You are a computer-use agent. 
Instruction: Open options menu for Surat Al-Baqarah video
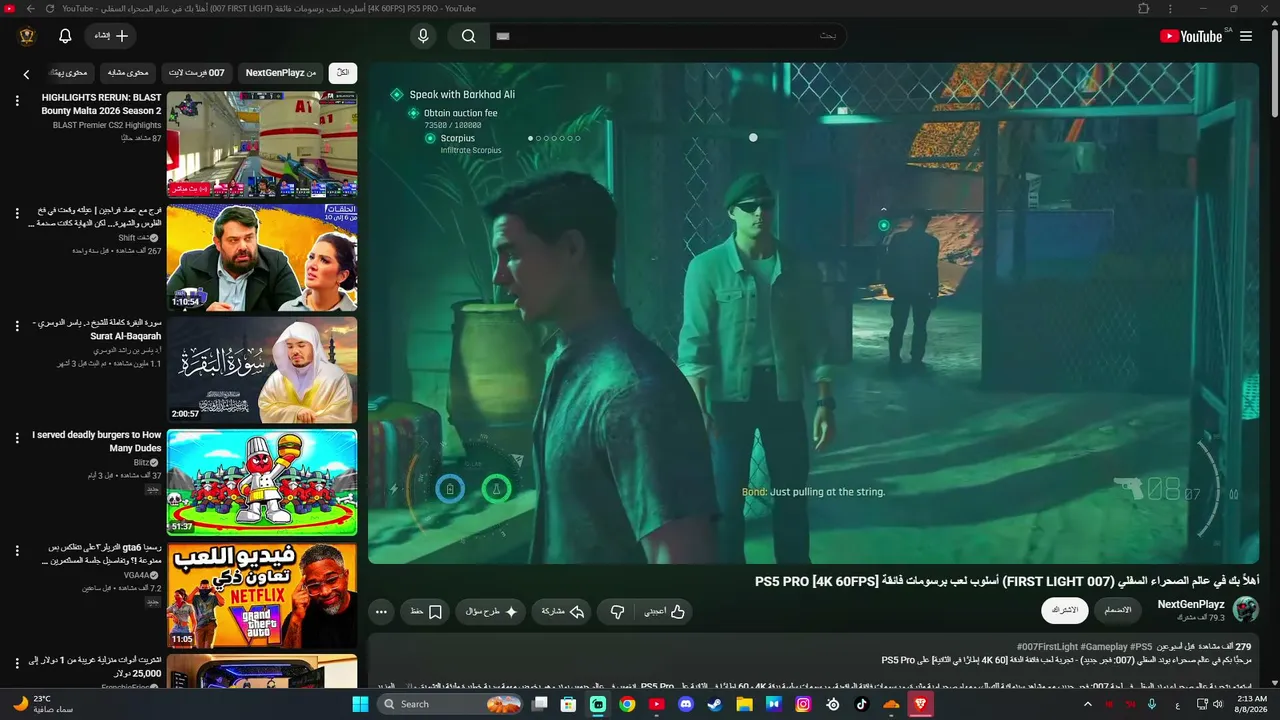click(16, 326)
